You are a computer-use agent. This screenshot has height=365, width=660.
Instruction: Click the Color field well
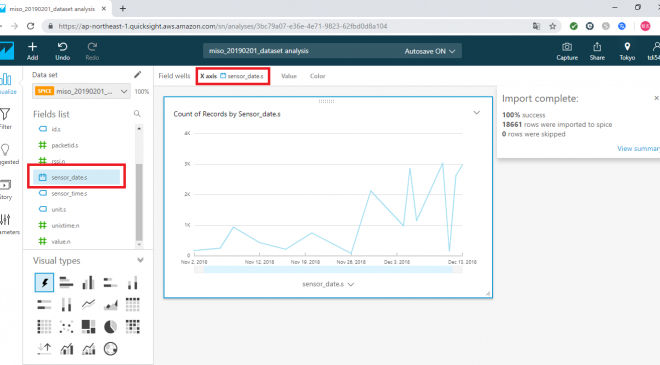click(317, 76)
